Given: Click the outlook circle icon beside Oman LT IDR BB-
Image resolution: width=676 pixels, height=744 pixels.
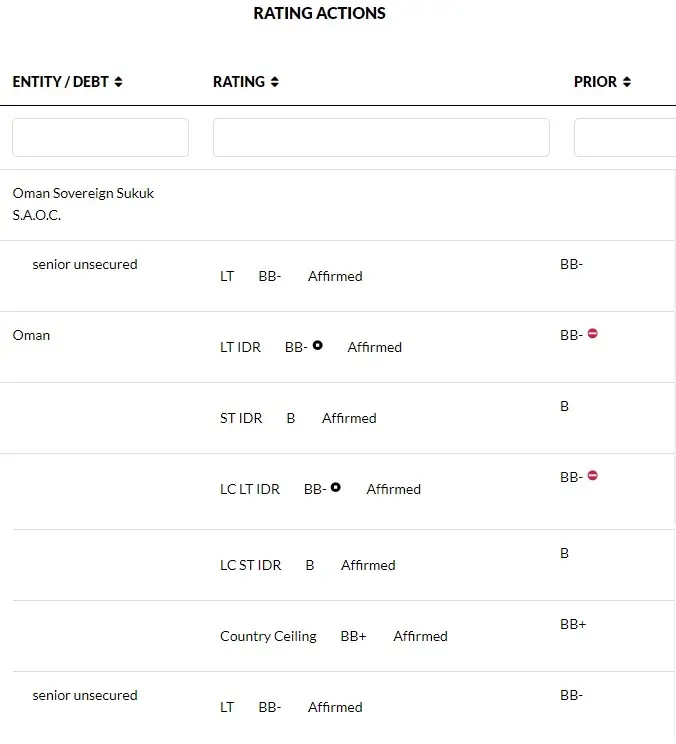Looking at the screenshot, I should coord(317,345).
